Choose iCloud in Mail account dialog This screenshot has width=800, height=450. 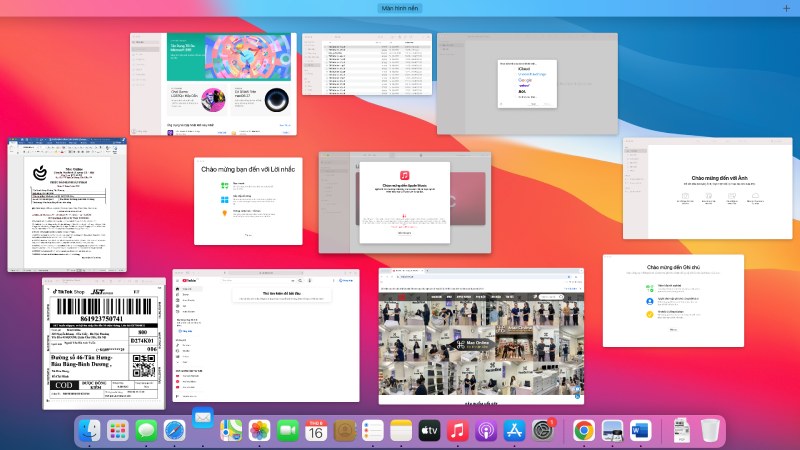[524, 68]
